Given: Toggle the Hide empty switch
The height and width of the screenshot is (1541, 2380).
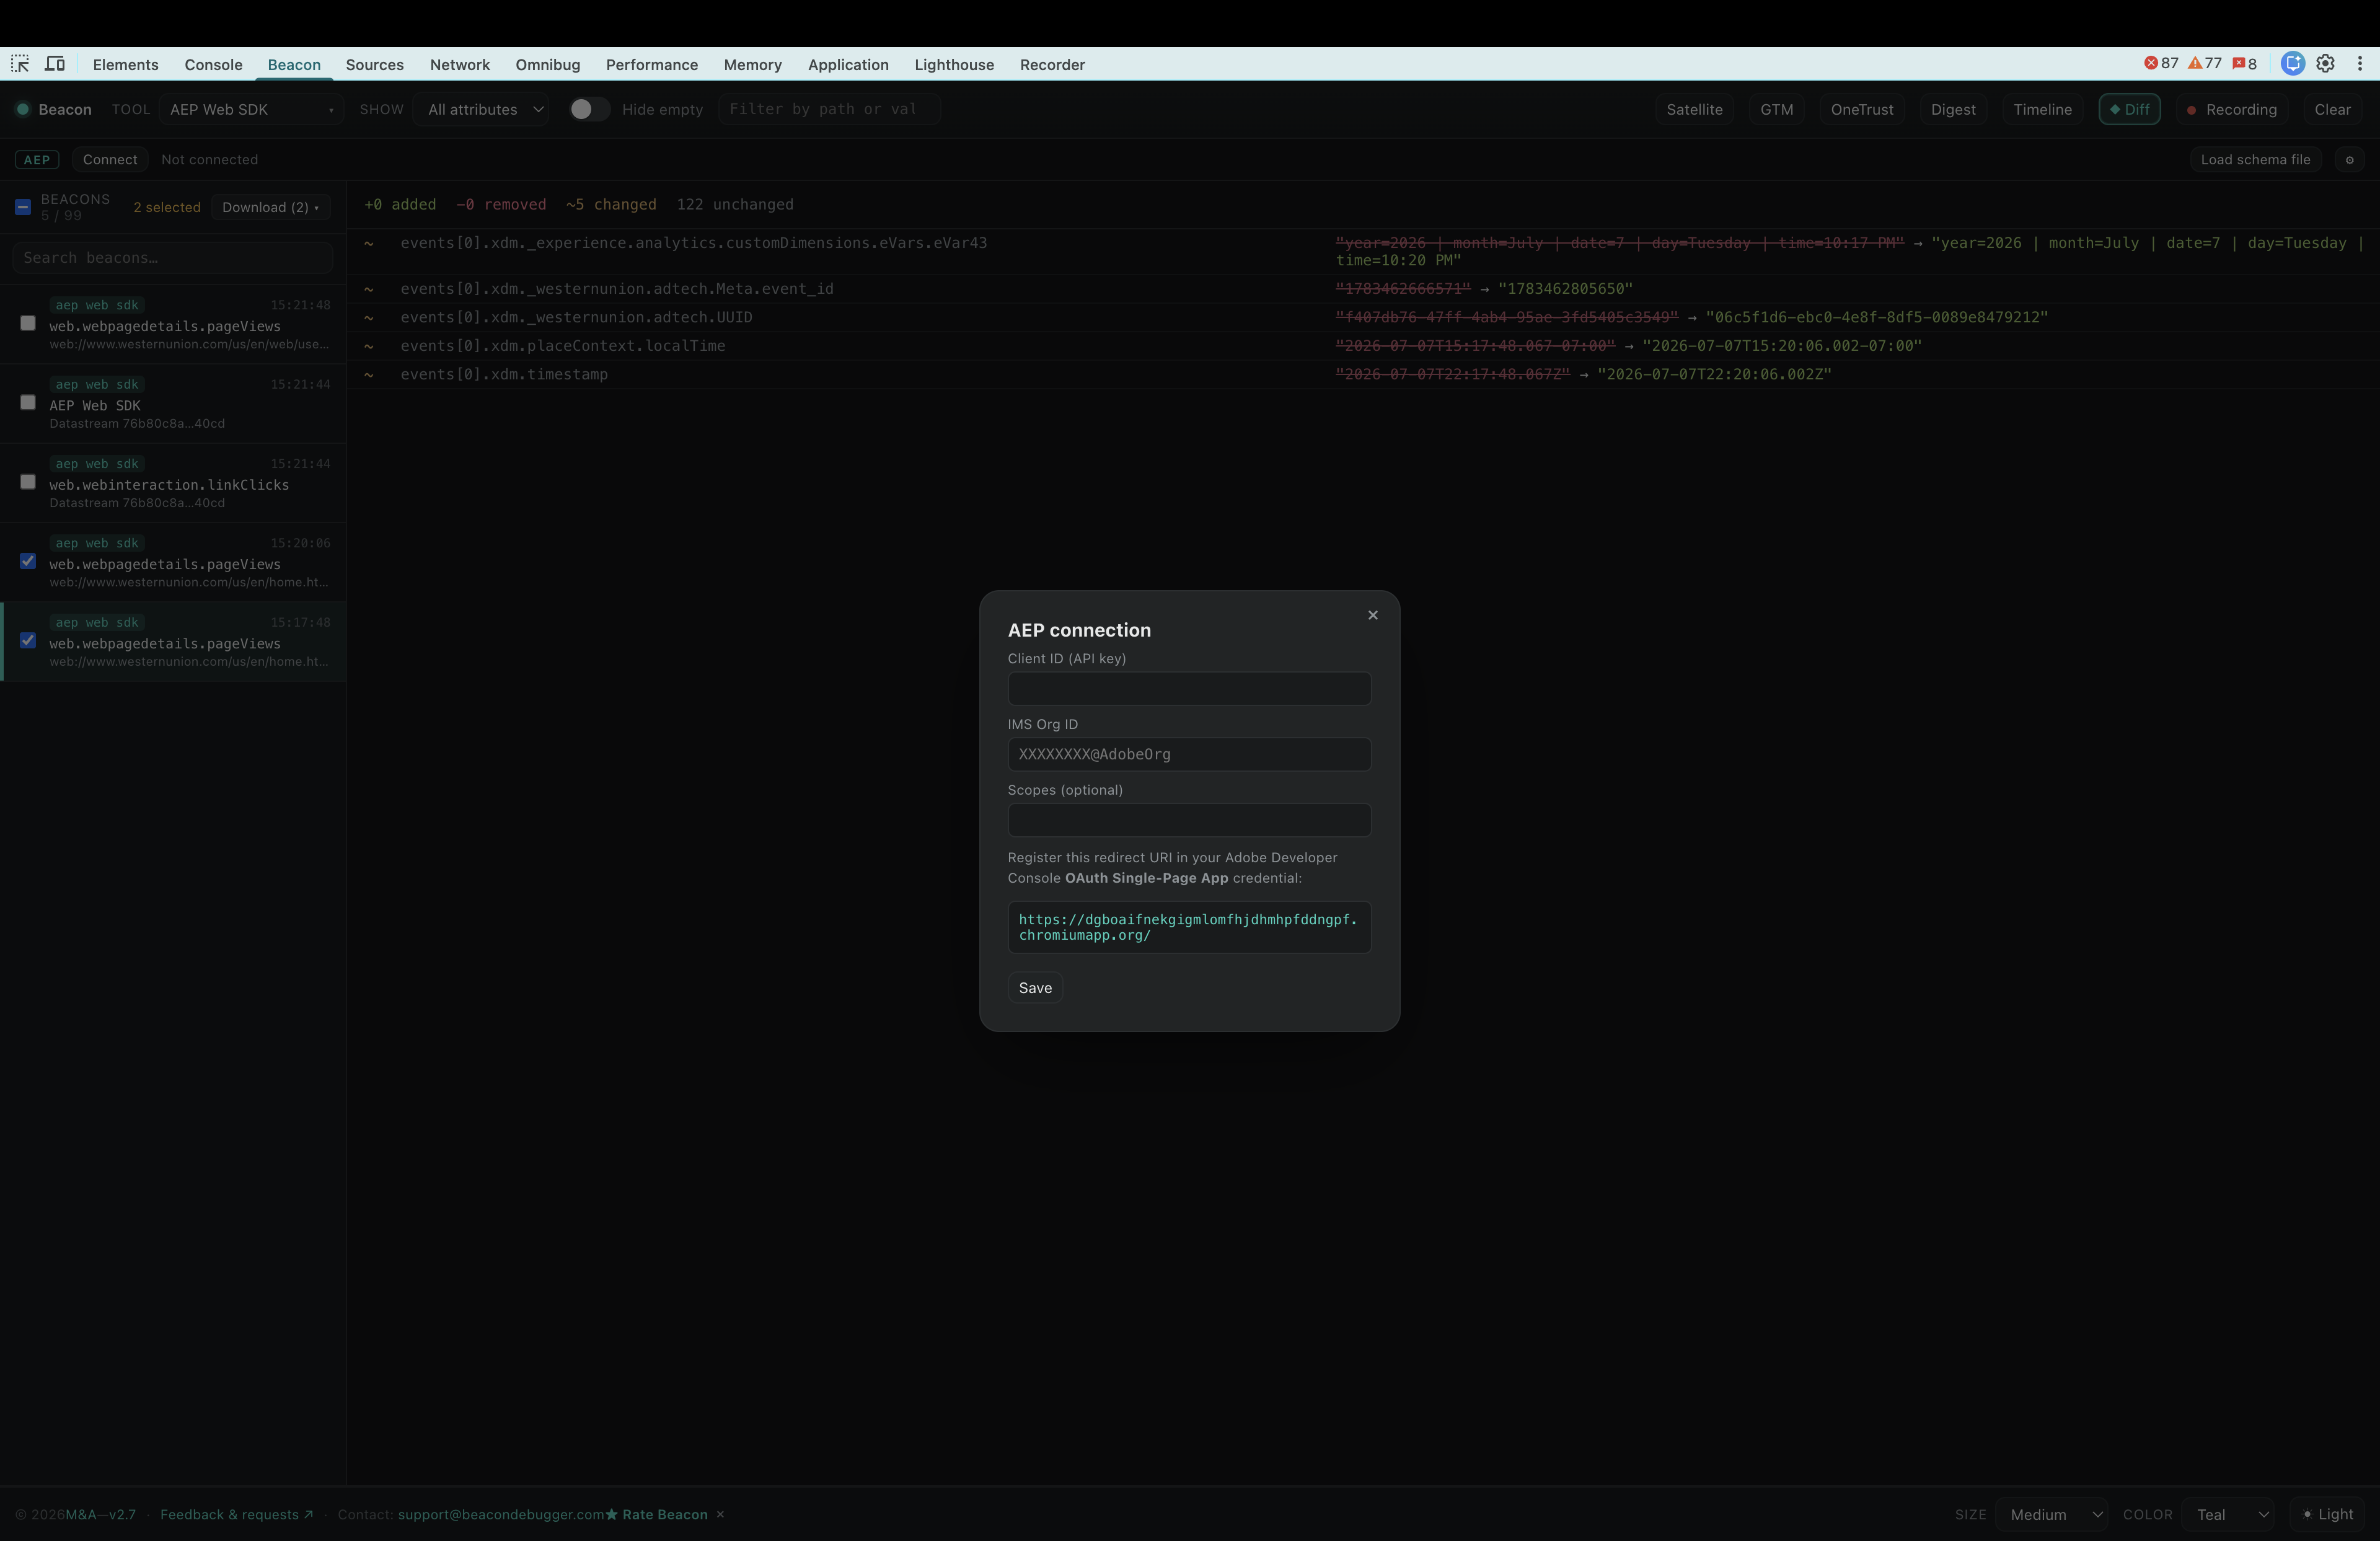Looking at the screenshot, I should click(x=589, y=109).
